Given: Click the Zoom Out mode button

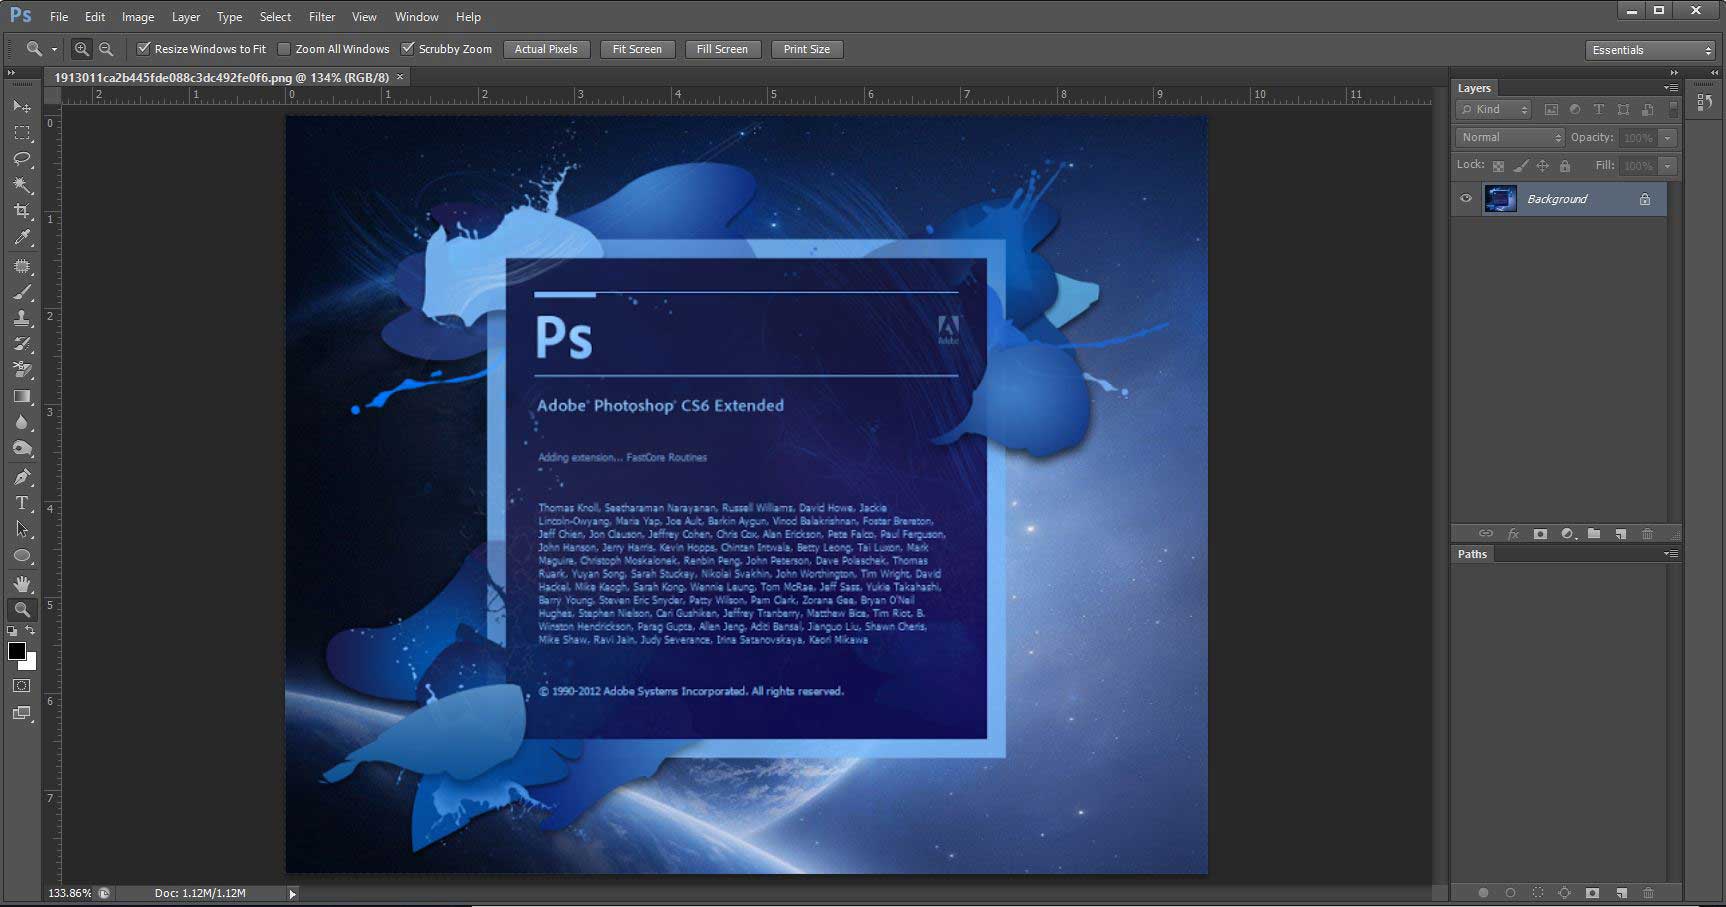Looking at the screenshot, I should click(x=106, y=49).
